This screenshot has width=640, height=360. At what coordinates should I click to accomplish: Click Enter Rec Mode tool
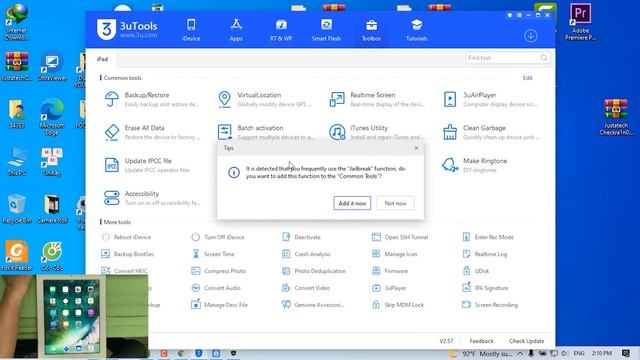[488, 237]
